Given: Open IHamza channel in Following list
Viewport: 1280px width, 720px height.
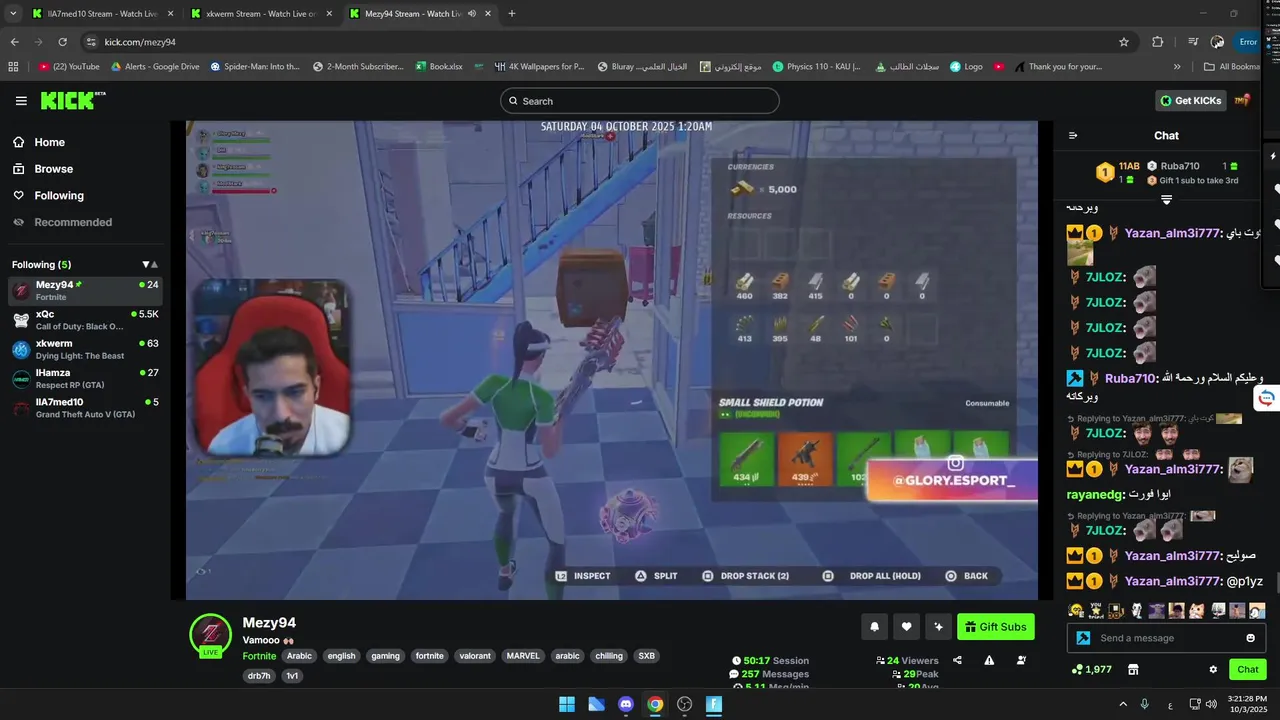Looking at the screenshot, I should (85, 378).
